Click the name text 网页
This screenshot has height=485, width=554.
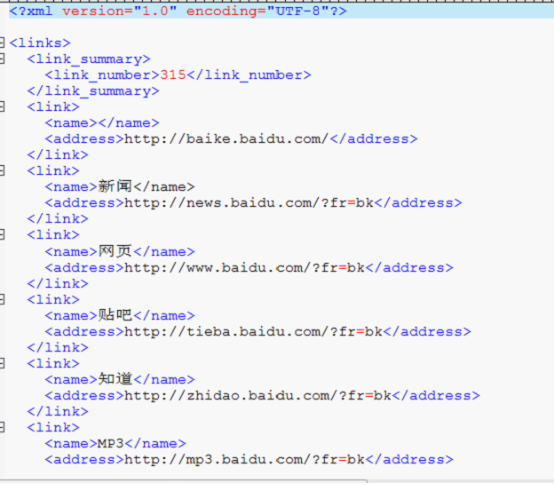115,251
